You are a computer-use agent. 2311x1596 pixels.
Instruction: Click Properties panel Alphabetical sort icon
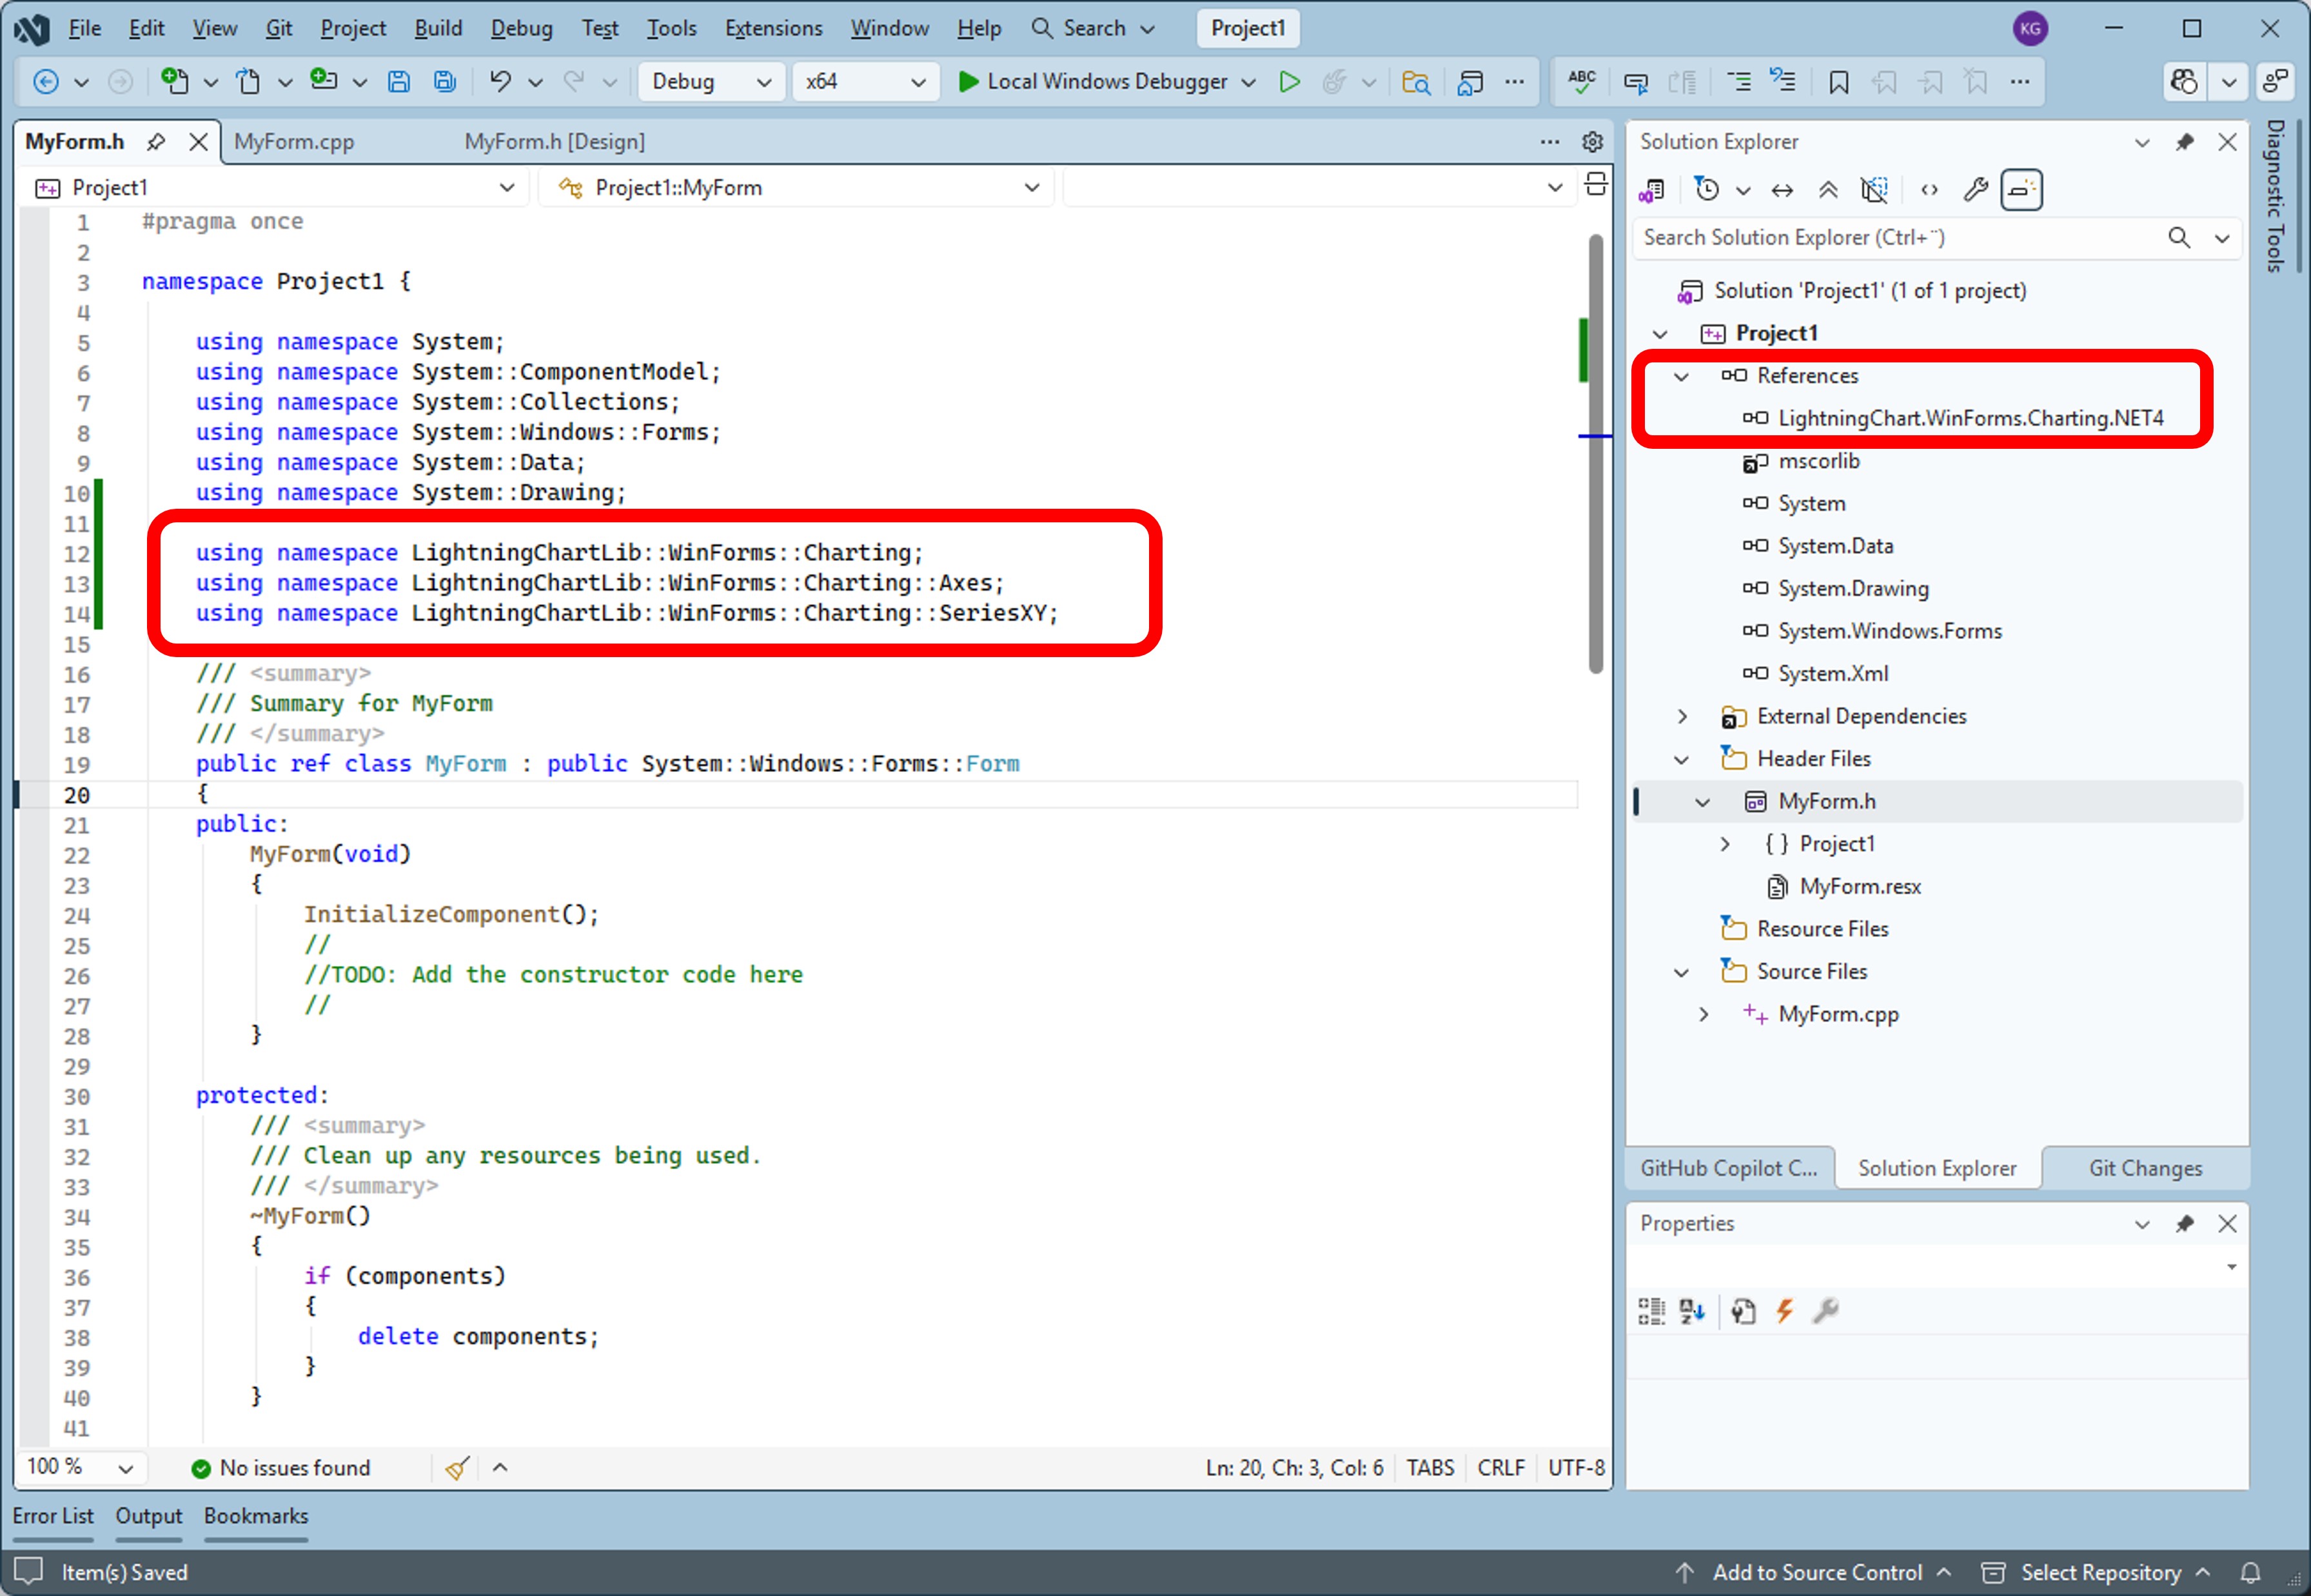(x=1692, y=1311)
